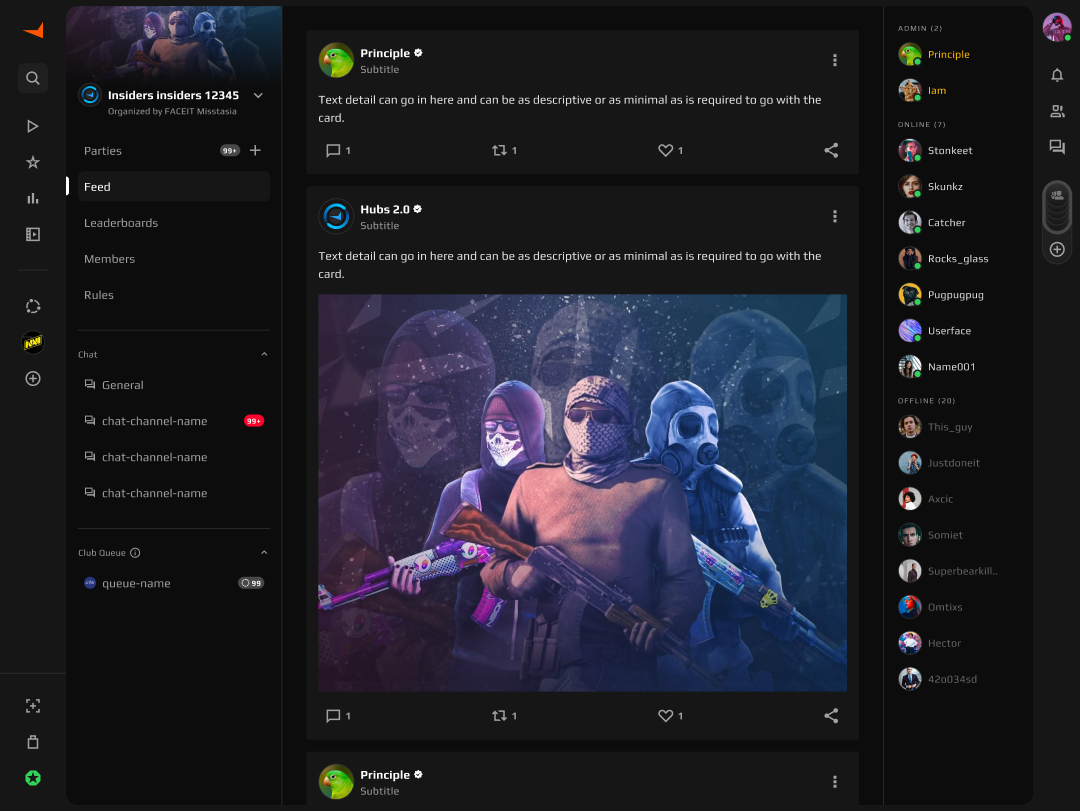The height and width of the screenshot is (811, 1080).
Task: Like the first Principle post
Action: pyautogui.click(x=670, y=150)
